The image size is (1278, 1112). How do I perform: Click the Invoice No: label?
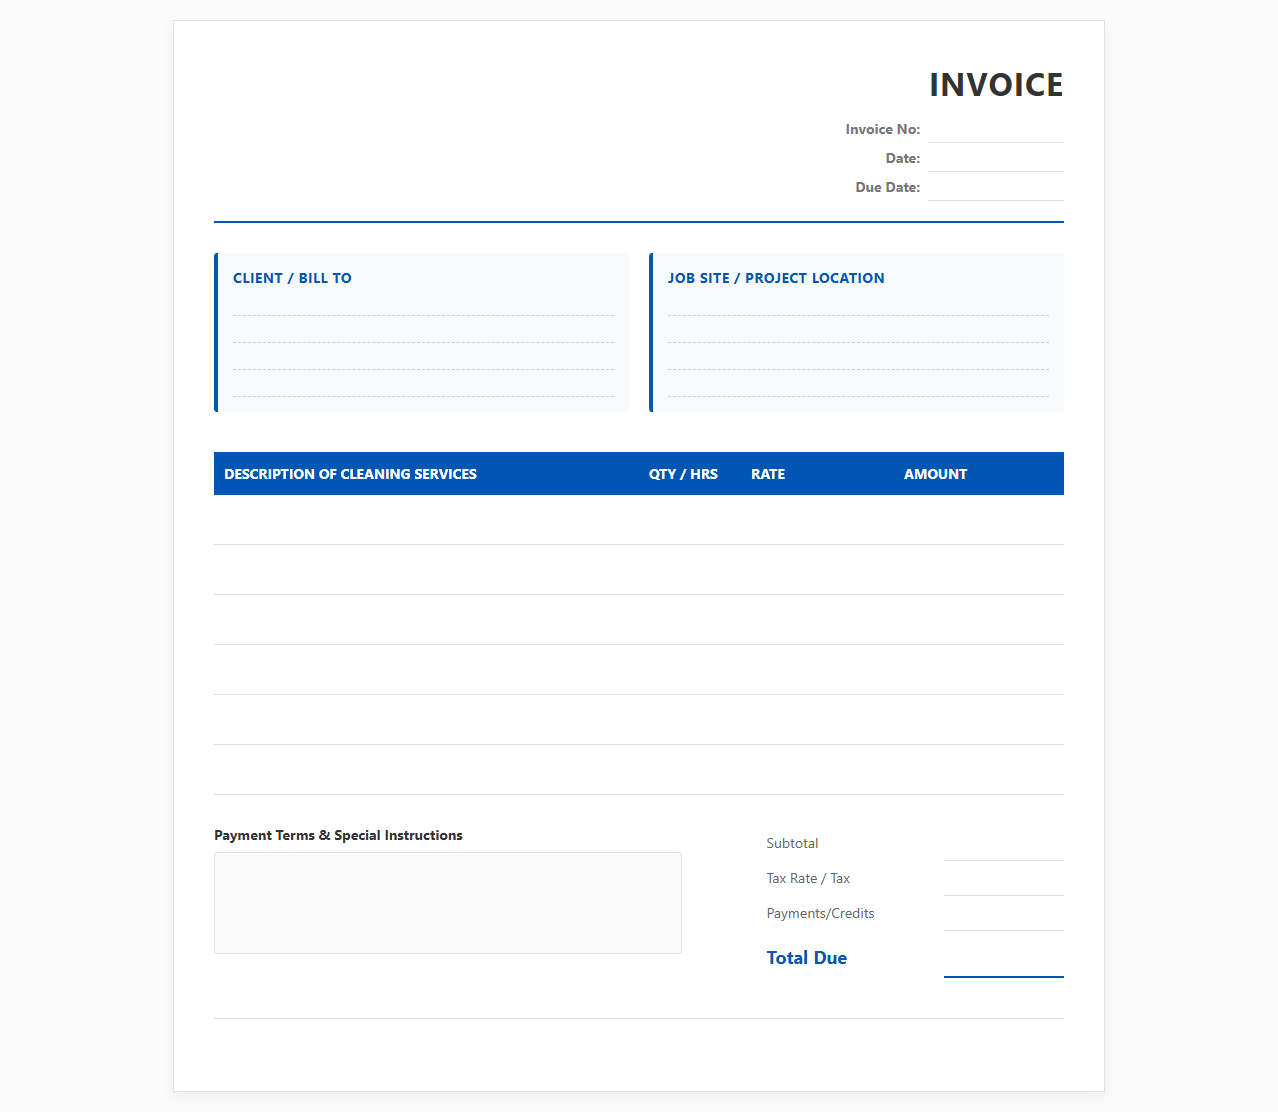point(882,130)
